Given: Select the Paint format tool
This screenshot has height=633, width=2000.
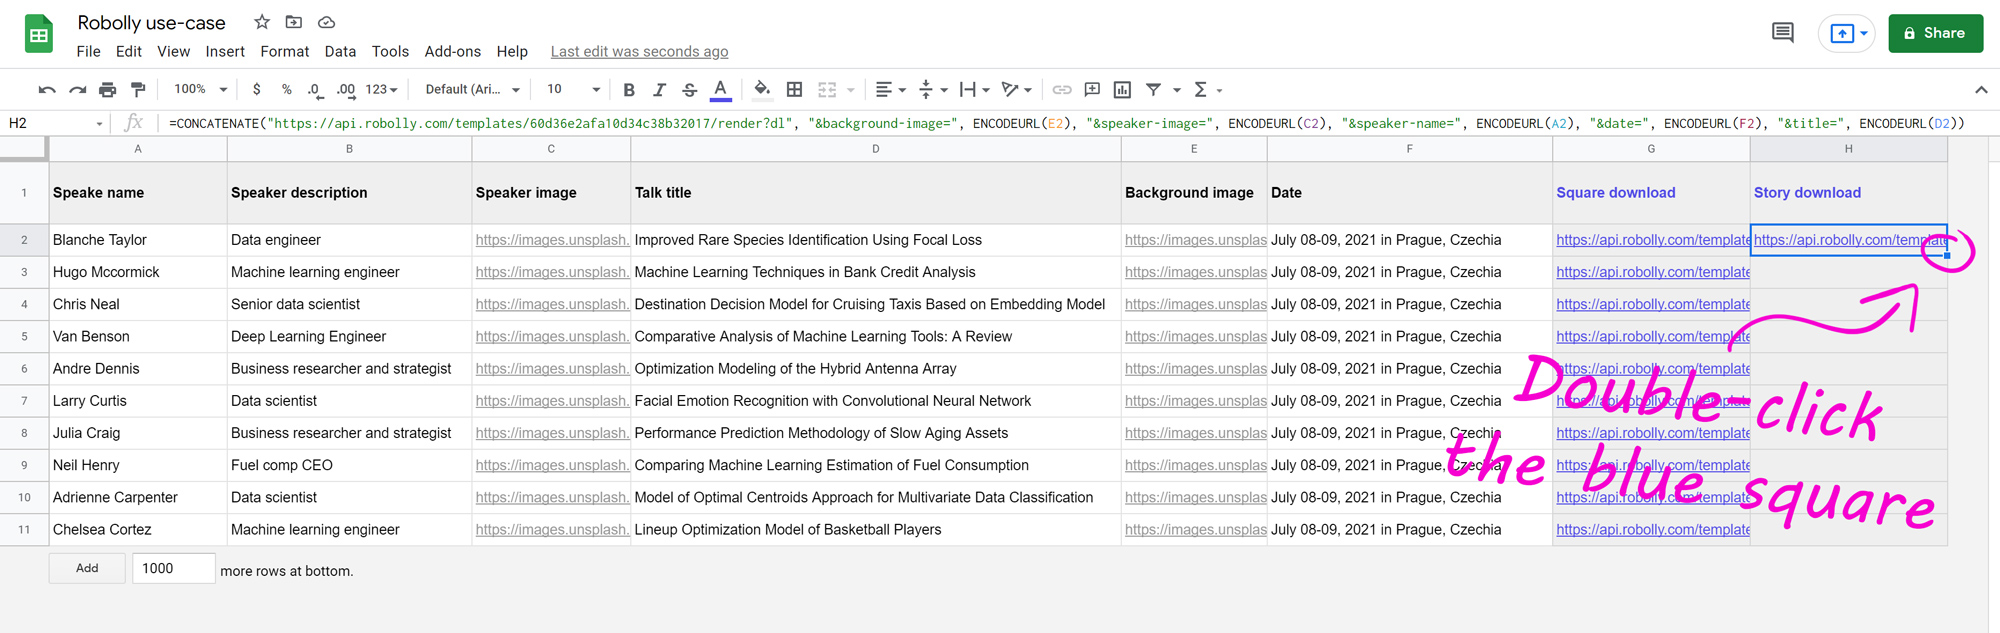Looking at the screenshot, I should (138, 90).
